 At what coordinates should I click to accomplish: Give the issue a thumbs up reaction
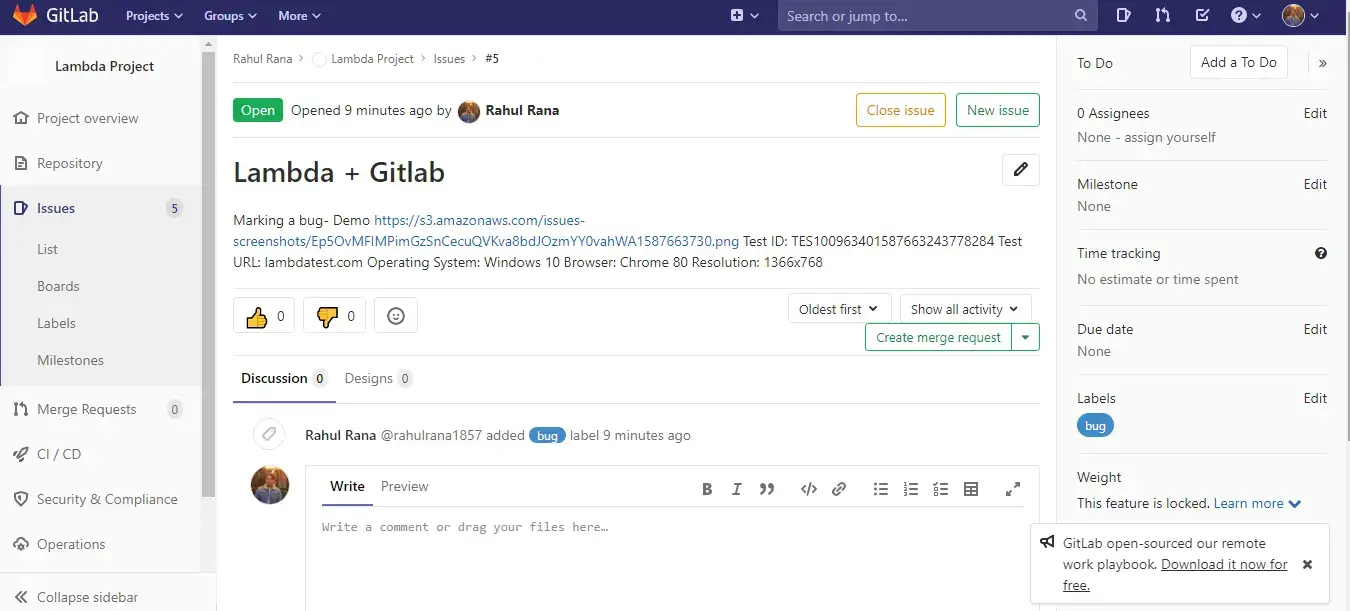coord(263,315)
